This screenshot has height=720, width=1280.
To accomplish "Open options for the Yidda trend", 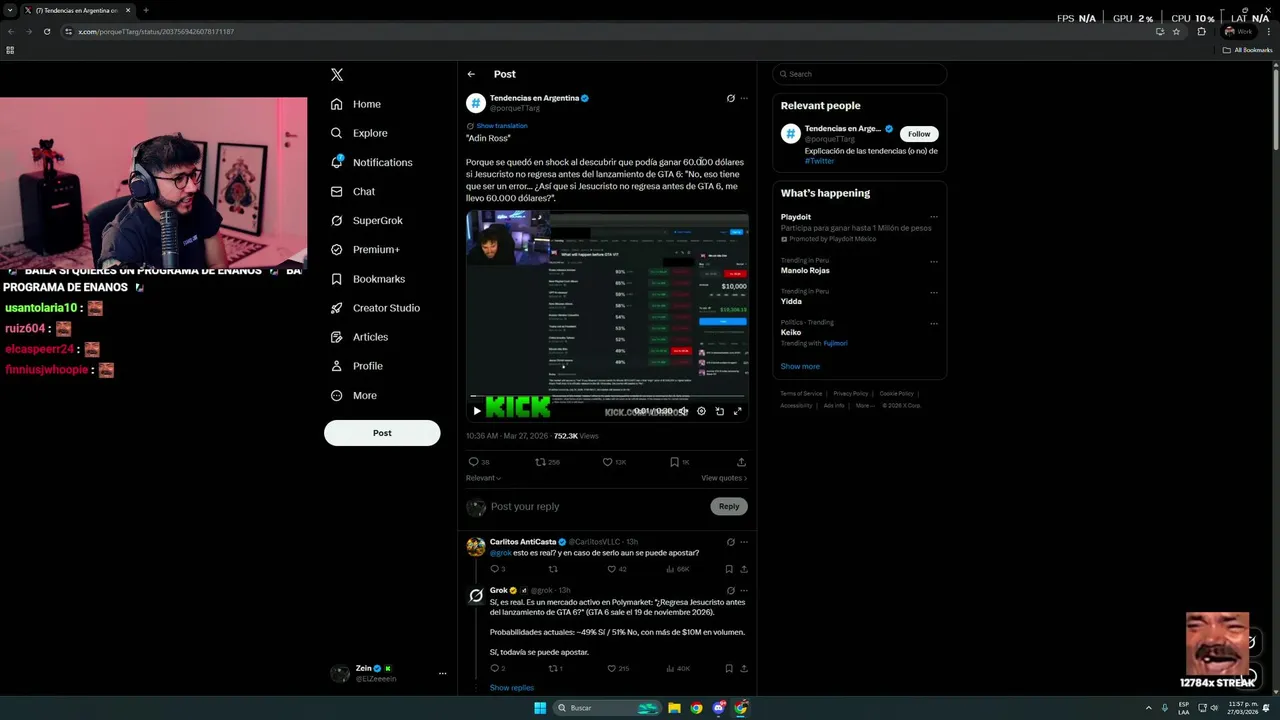I will point(934,292).
